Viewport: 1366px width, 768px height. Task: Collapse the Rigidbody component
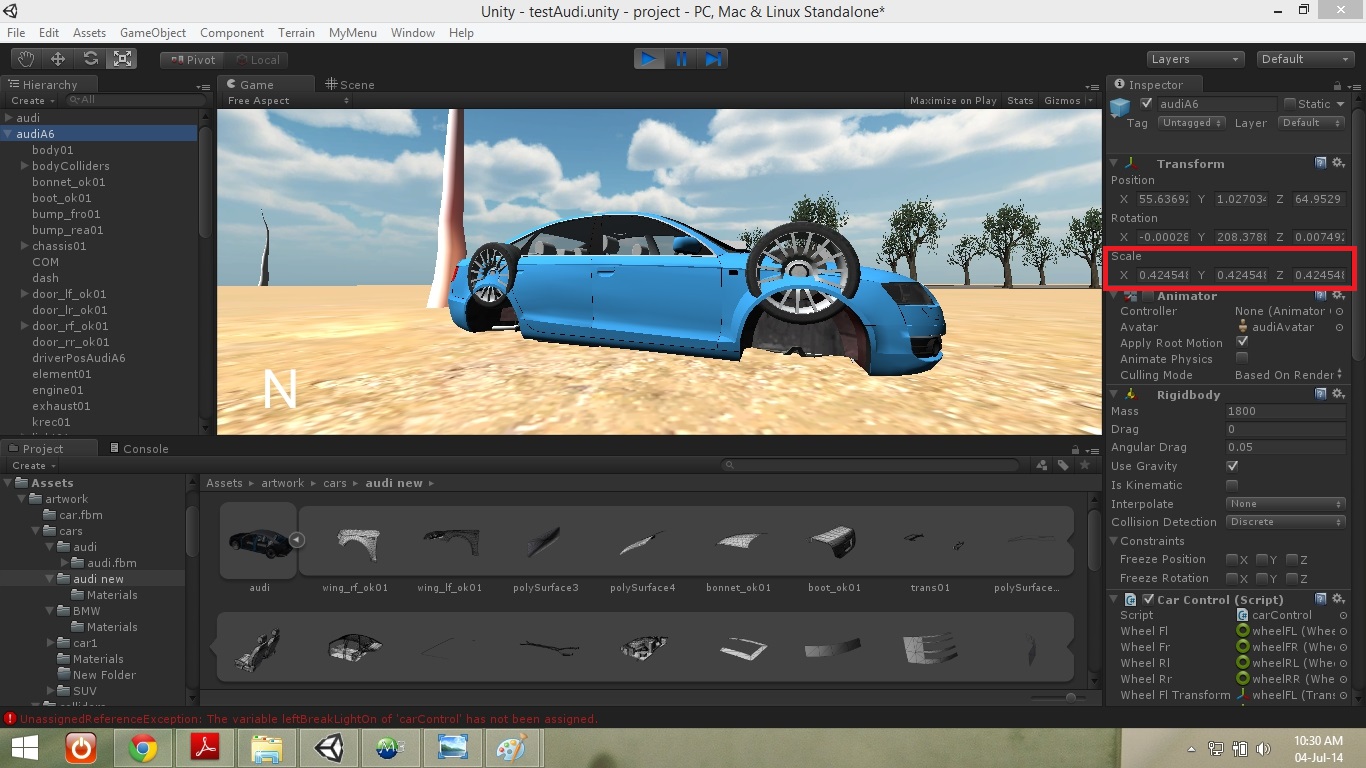coord(1115,394)
